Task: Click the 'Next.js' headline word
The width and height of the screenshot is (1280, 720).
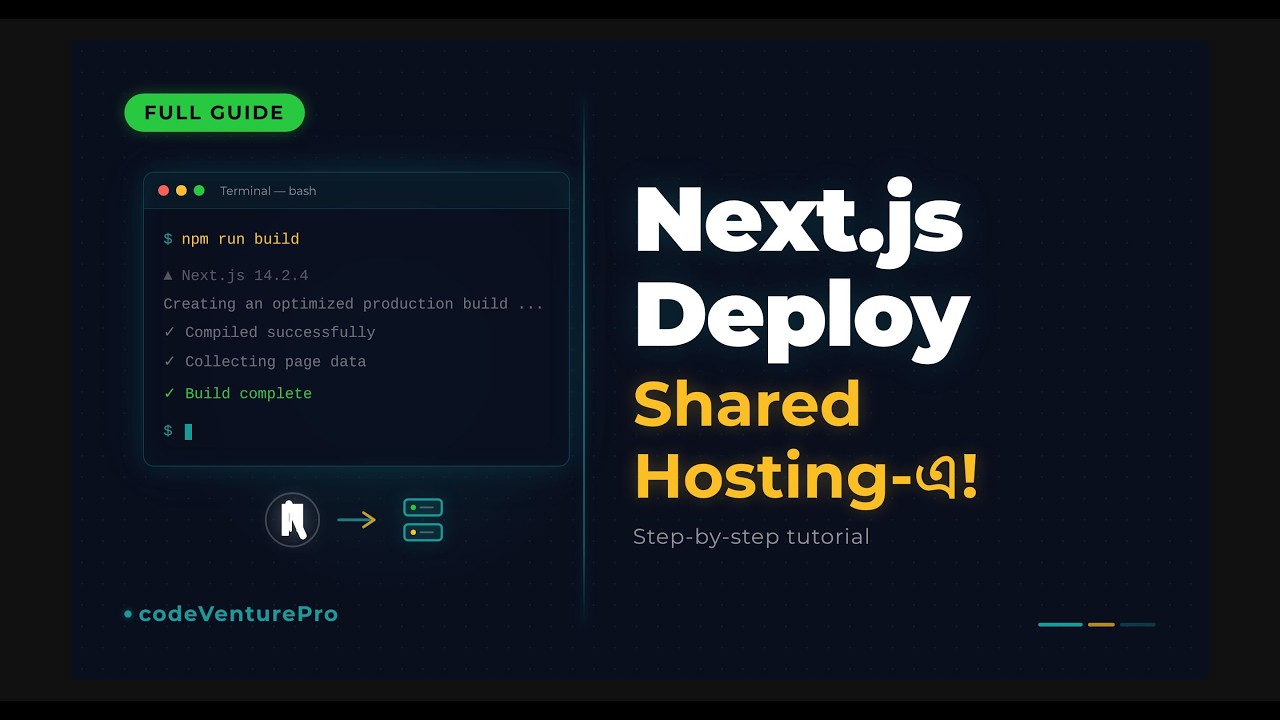Action: click(x=799, y=221)
